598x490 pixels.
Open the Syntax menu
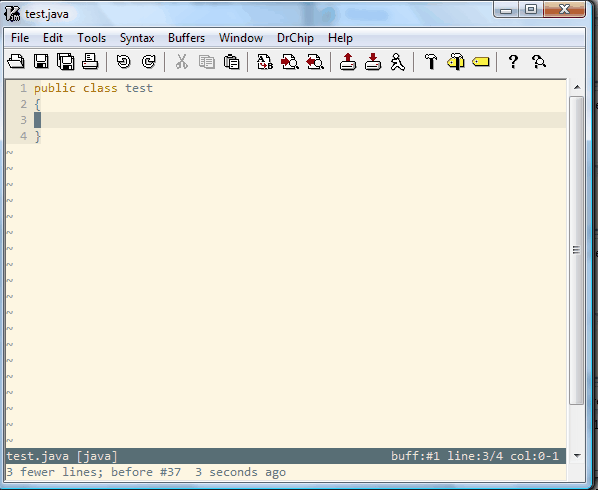click(x=137, y=38)
